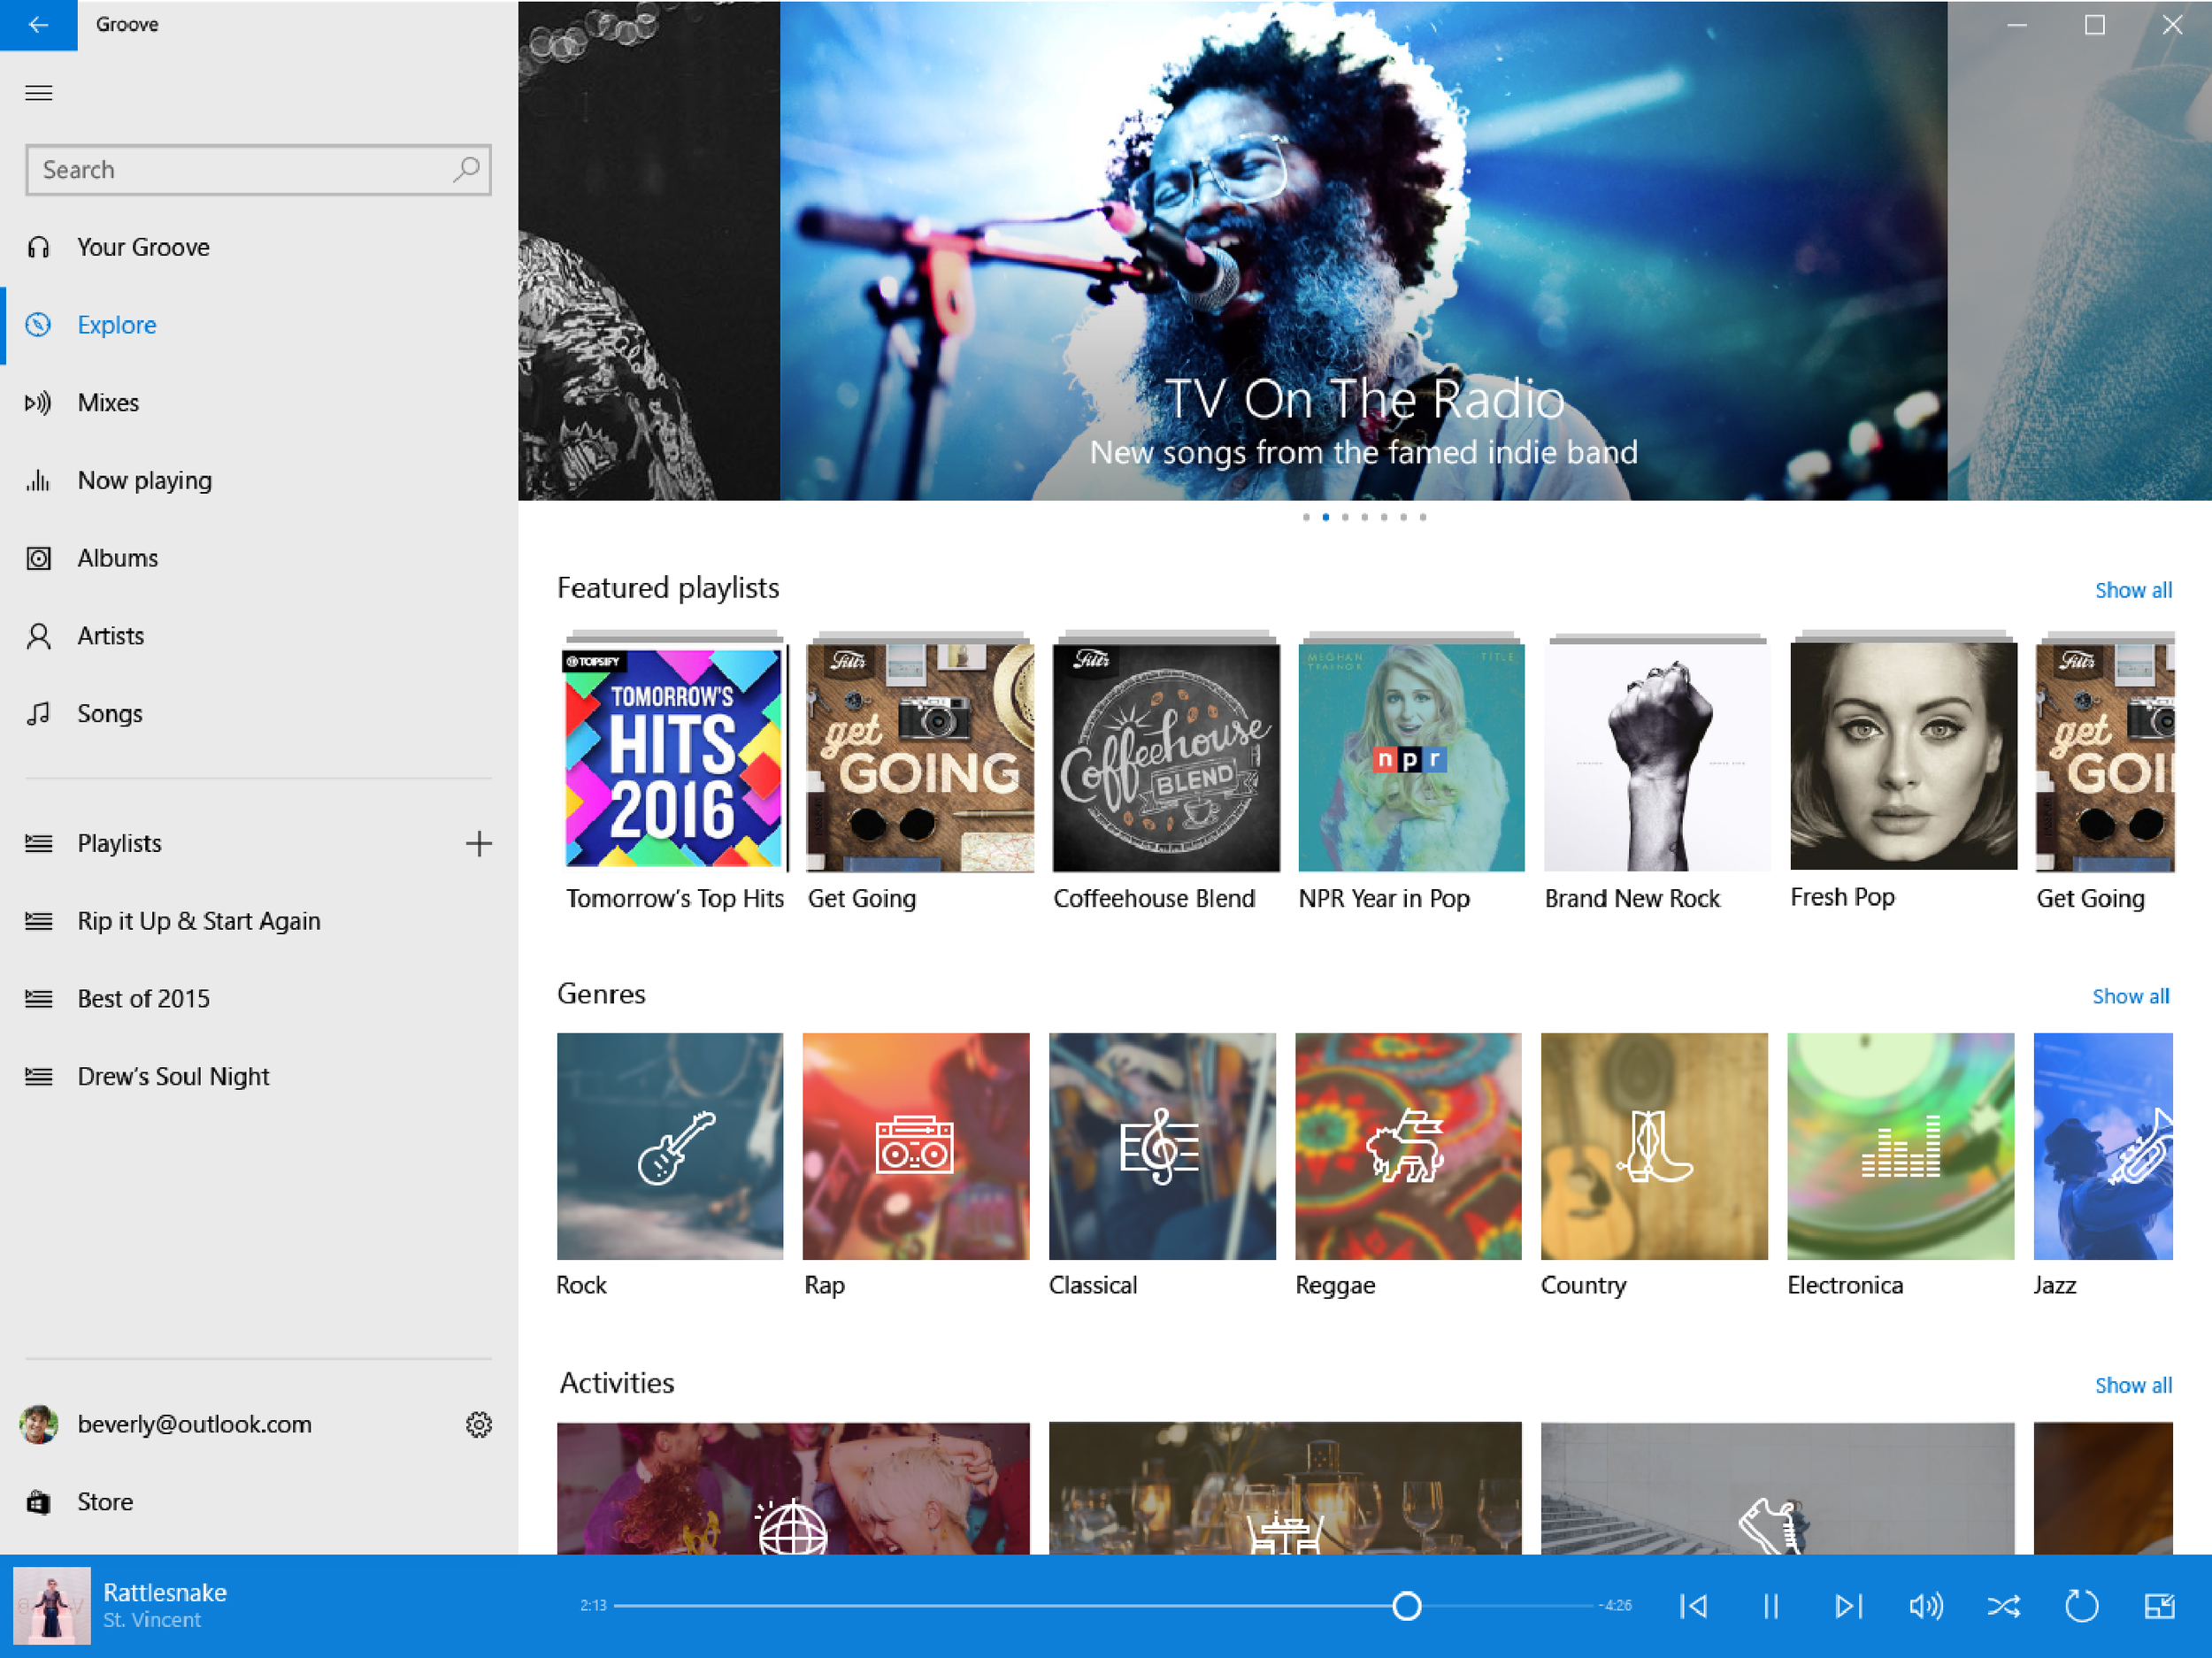Select the Electronica genre equalizer tile
The height and width of the screenshot is (1658, 2212).
point(1900,1146)
